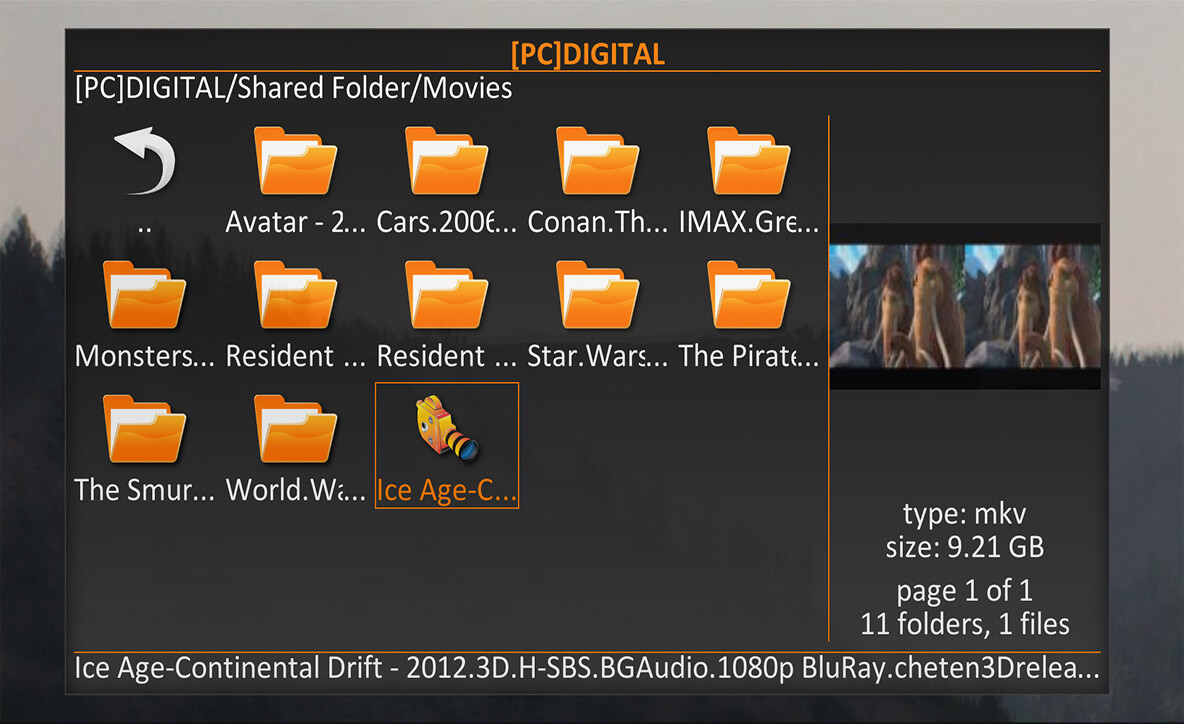Click the 'World.Wa...' label
Viewport: 1184px width, 724px height.
click(x=295, y=490)
